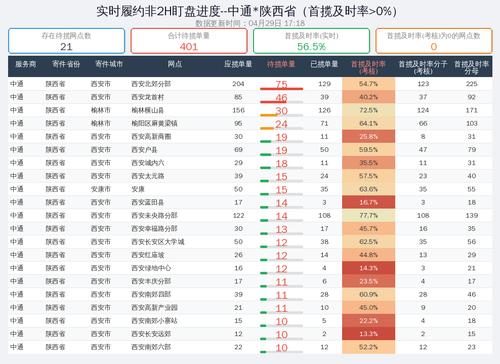Select the 西安北郊分部 network name
Viewport: 500px width, 364px height.
click(151, 84)
